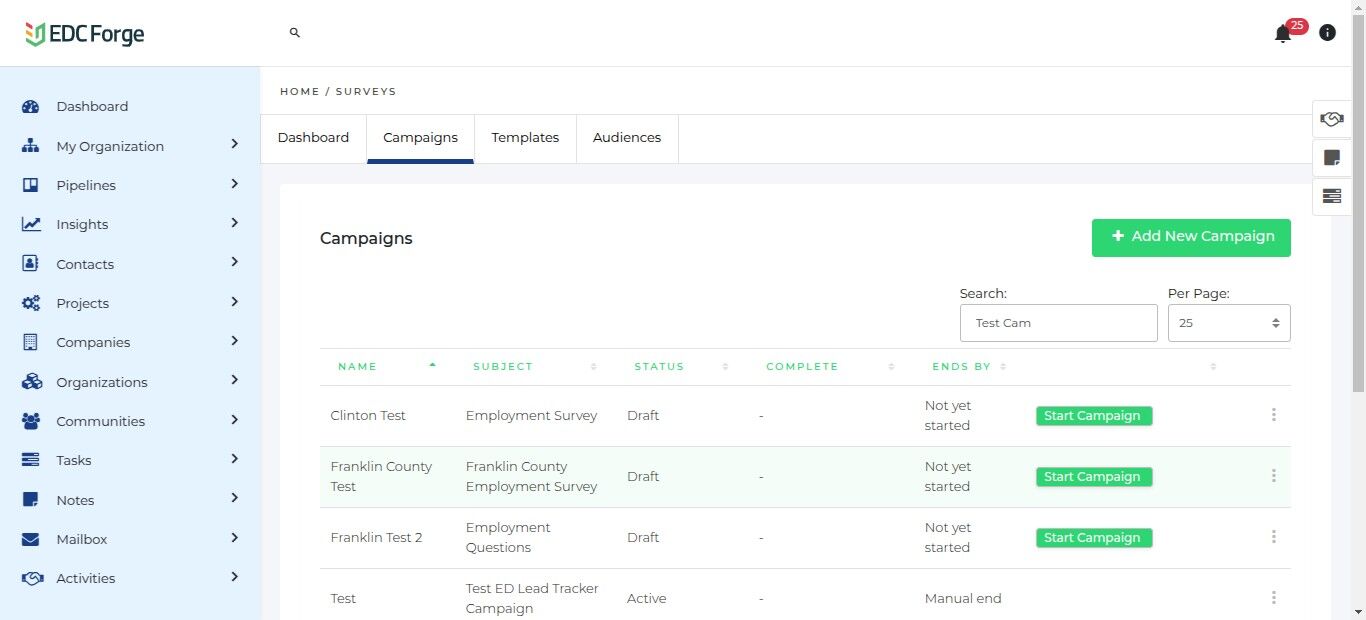Open three-dot menu for Franklin Test 2
Screen dimensions: 1366x620
pyautogui.click(x=1273, y=537)
